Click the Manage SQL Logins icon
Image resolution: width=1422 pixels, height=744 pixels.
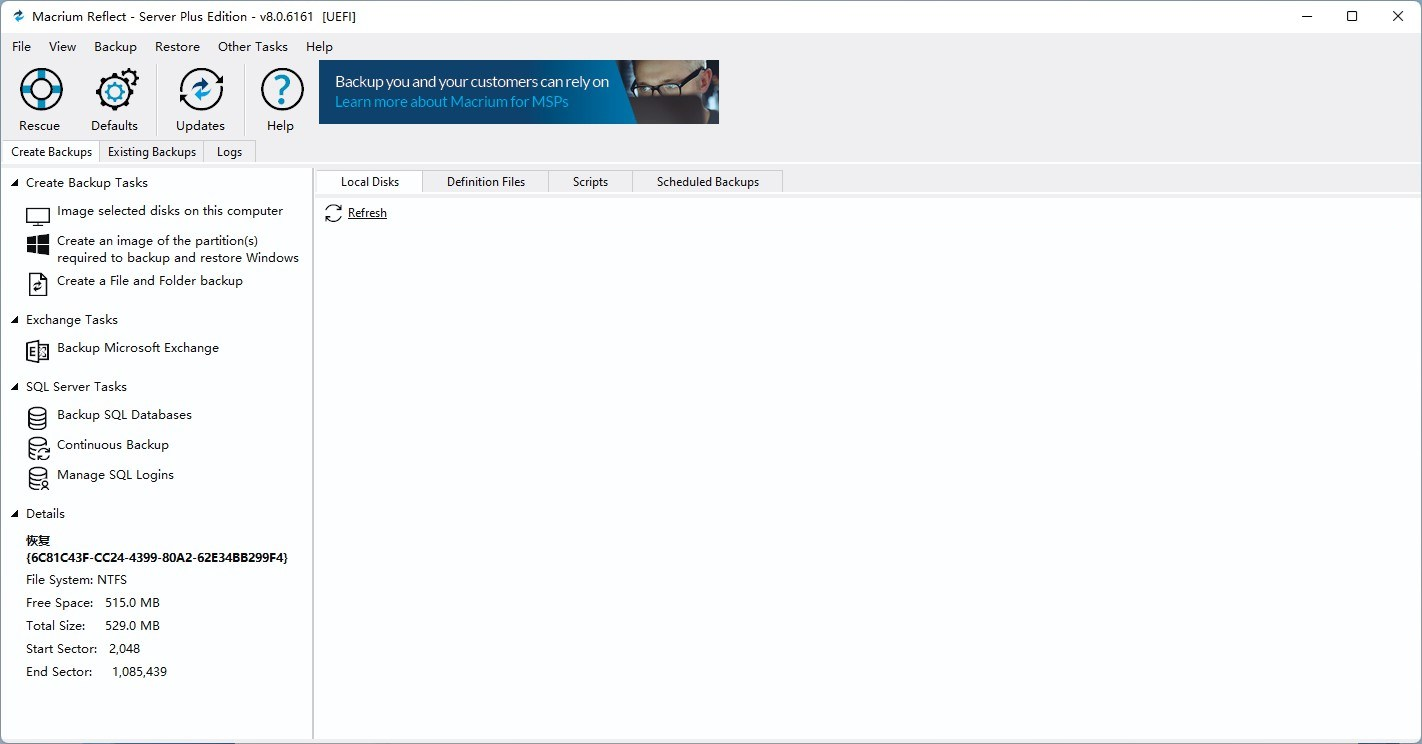tap(38, 478)
